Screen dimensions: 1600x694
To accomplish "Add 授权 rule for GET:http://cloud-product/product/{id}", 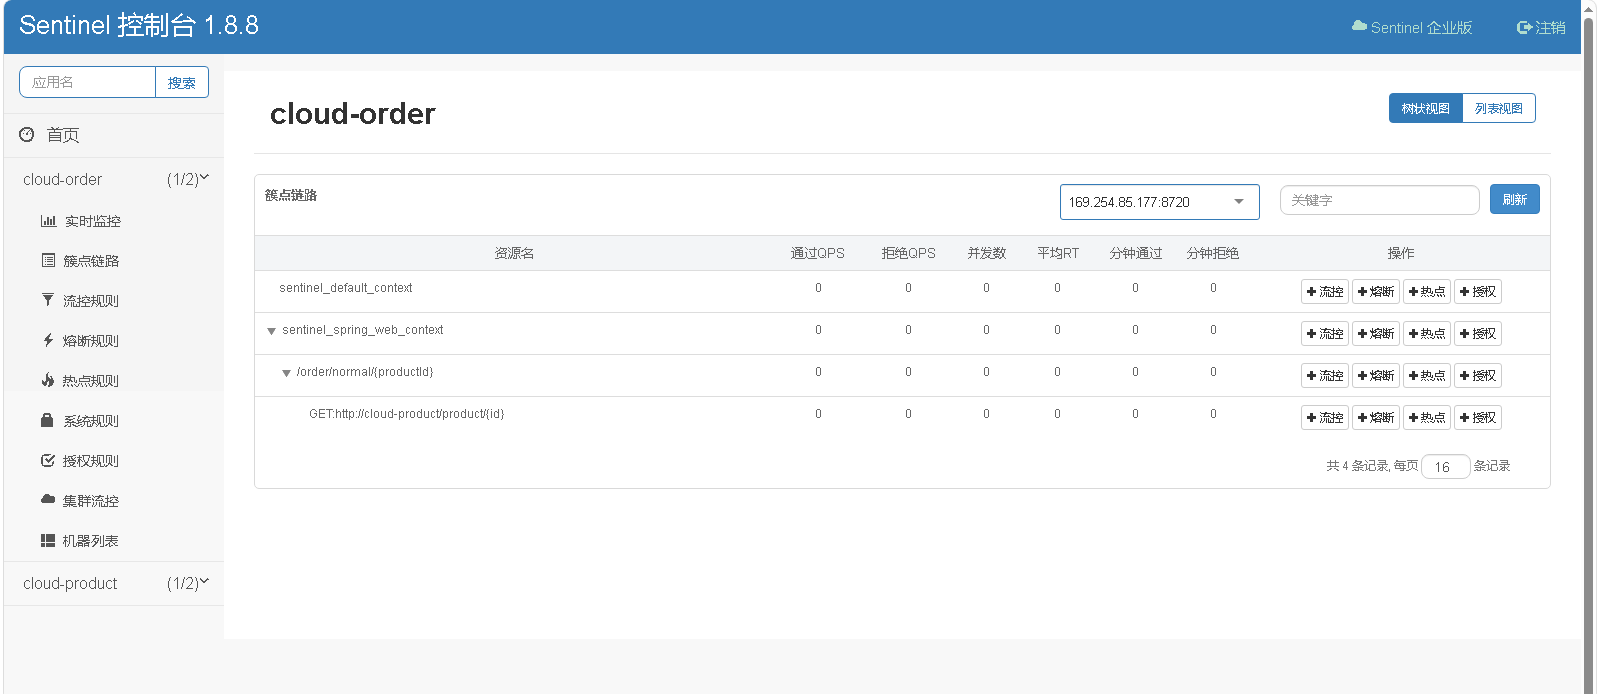I will pyautogui.click(x=1478, y=417).
